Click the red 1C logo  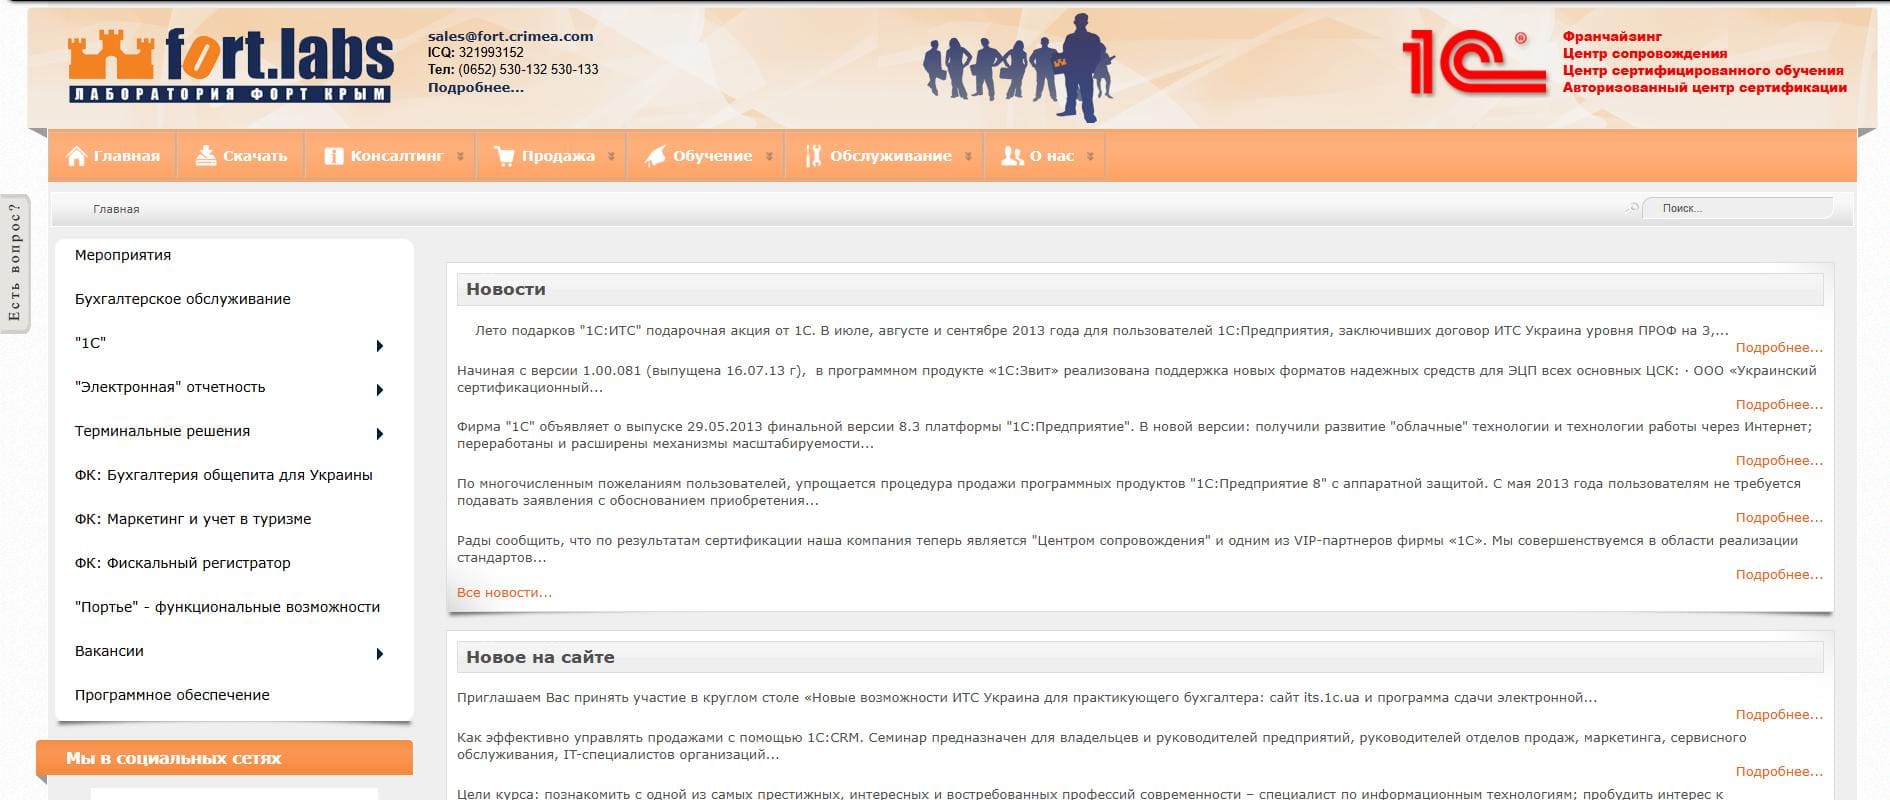(x=1473, y=62)
